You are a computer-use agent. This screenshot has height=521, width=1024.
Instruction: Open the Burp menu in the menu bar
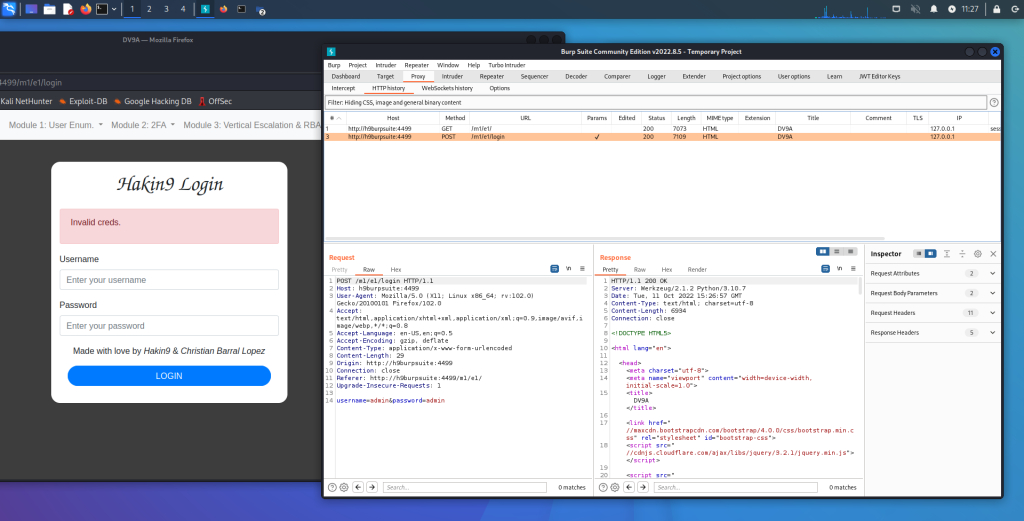pos(334,65)
